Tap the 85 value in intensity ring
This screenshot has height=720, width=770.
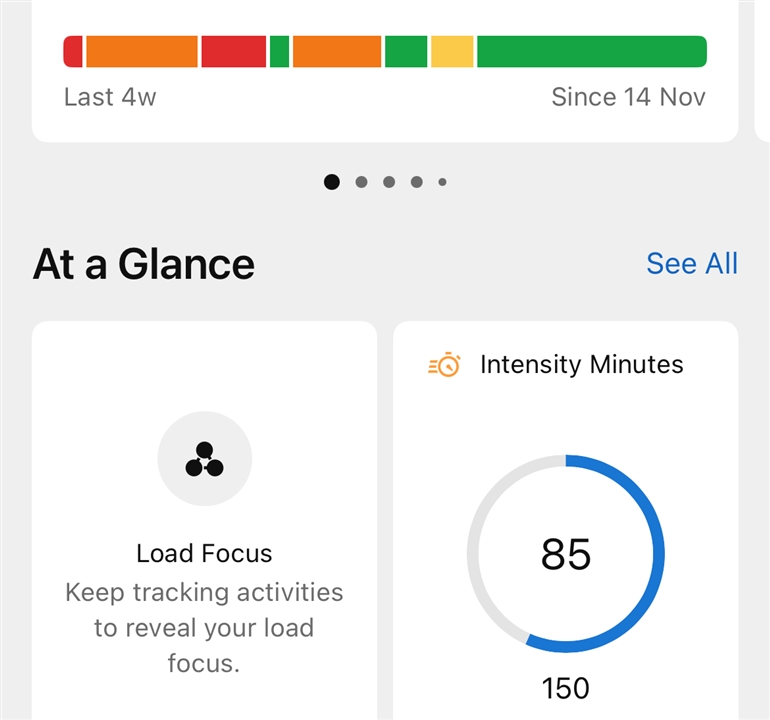click(x=566, y=554)
